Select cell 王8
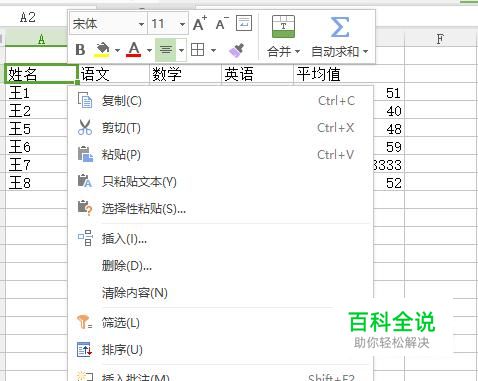This screenshot has width=478, height=381. pos(36,182)
